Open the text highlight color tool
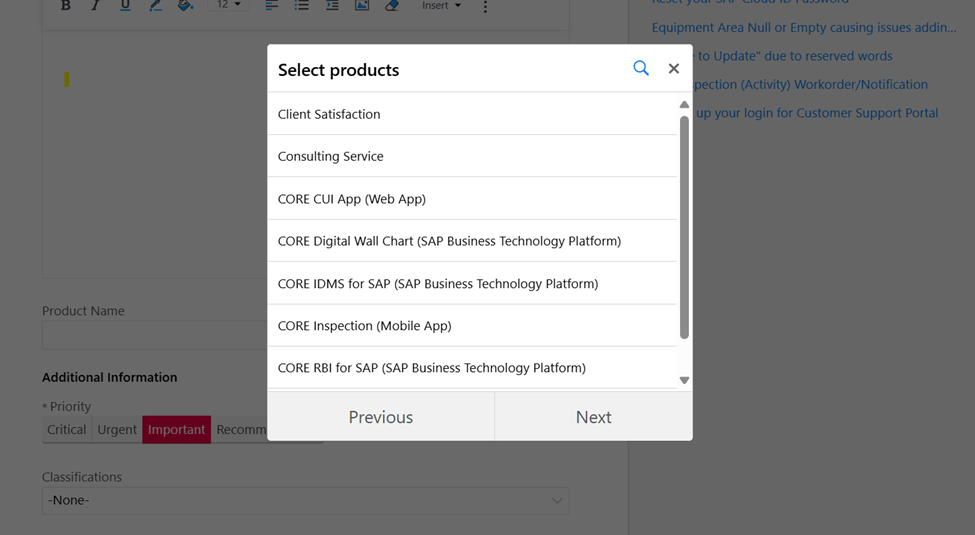The height and width of the screenshot is (535, 975). click(155, 6)
